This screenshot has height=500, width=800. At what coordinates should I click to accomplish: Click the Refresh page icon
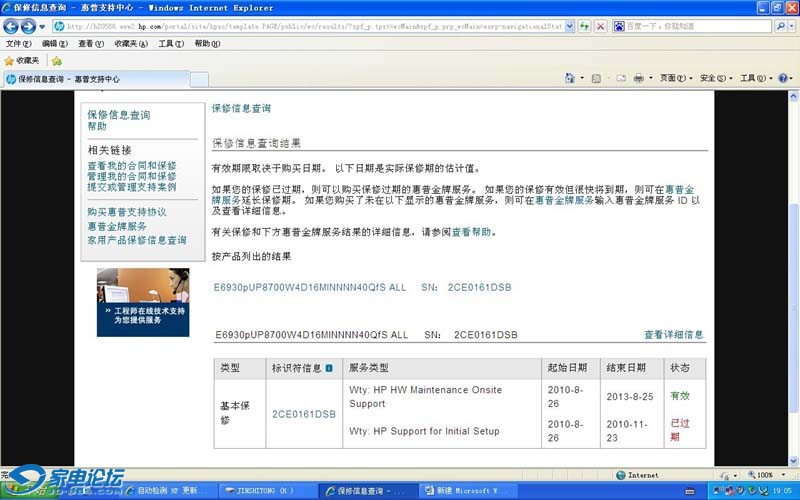coord(584,26)
